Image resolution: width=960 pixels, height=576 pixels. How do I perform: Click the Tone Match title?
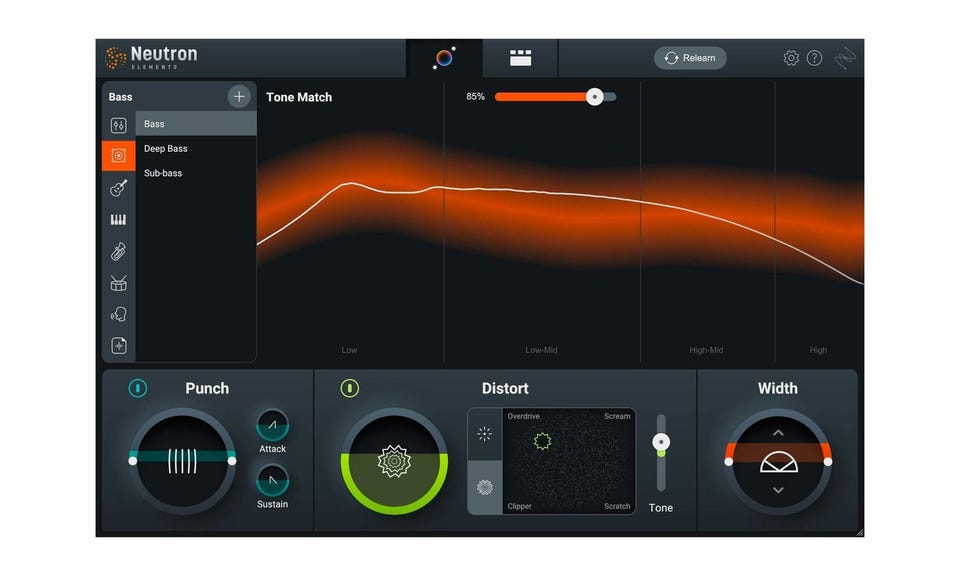click(x=299, y=97)
